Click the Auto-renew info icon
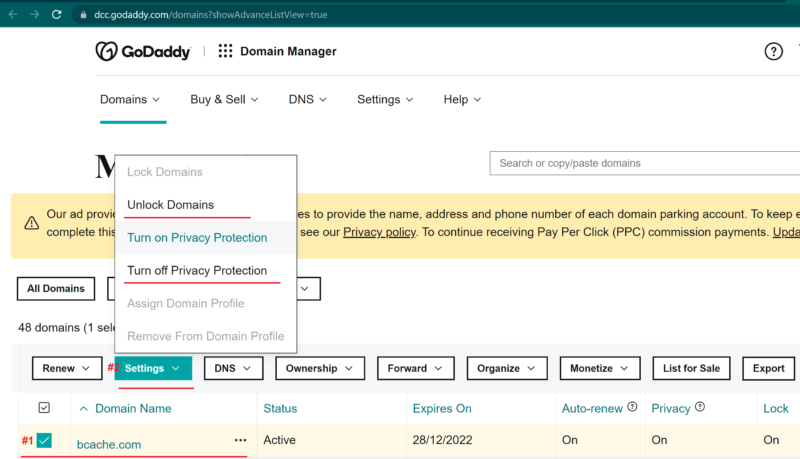Screen dimensions: 800x459 pyautogui.click(x=632, y=406)
